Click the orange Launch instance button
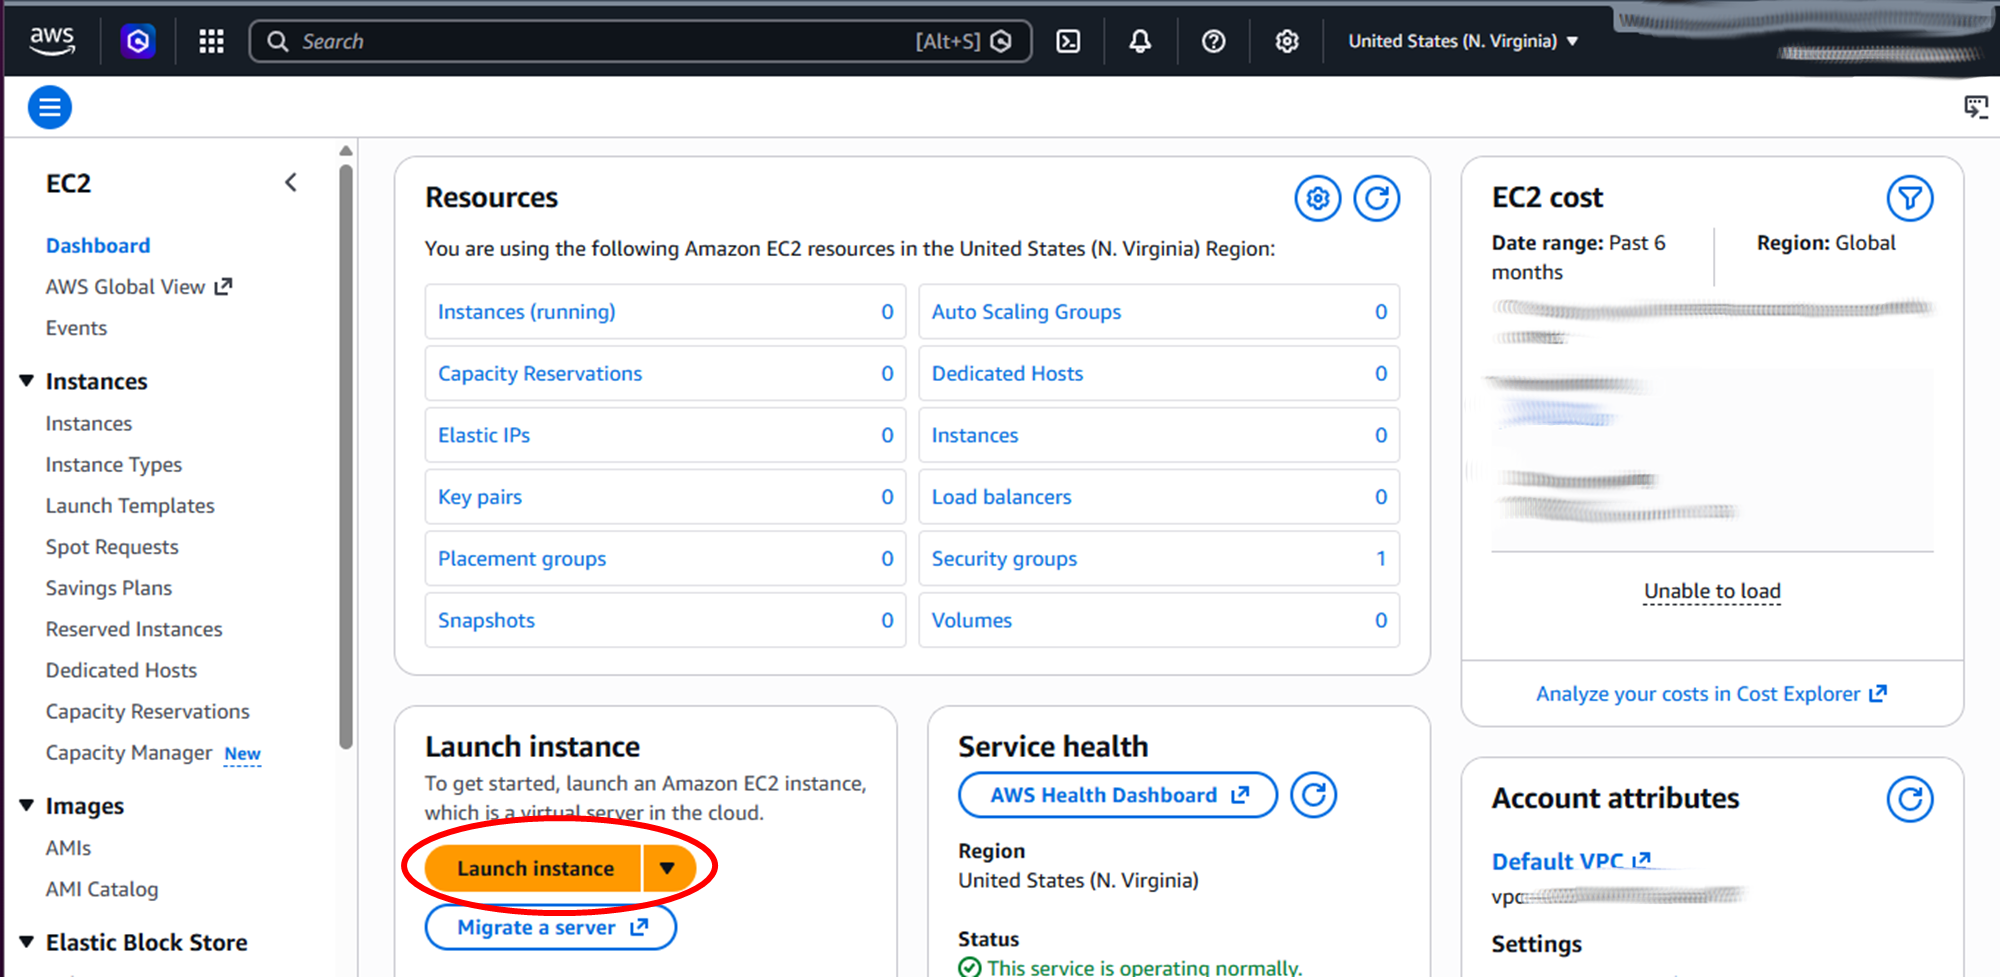2000x977 pixels. 534,868
